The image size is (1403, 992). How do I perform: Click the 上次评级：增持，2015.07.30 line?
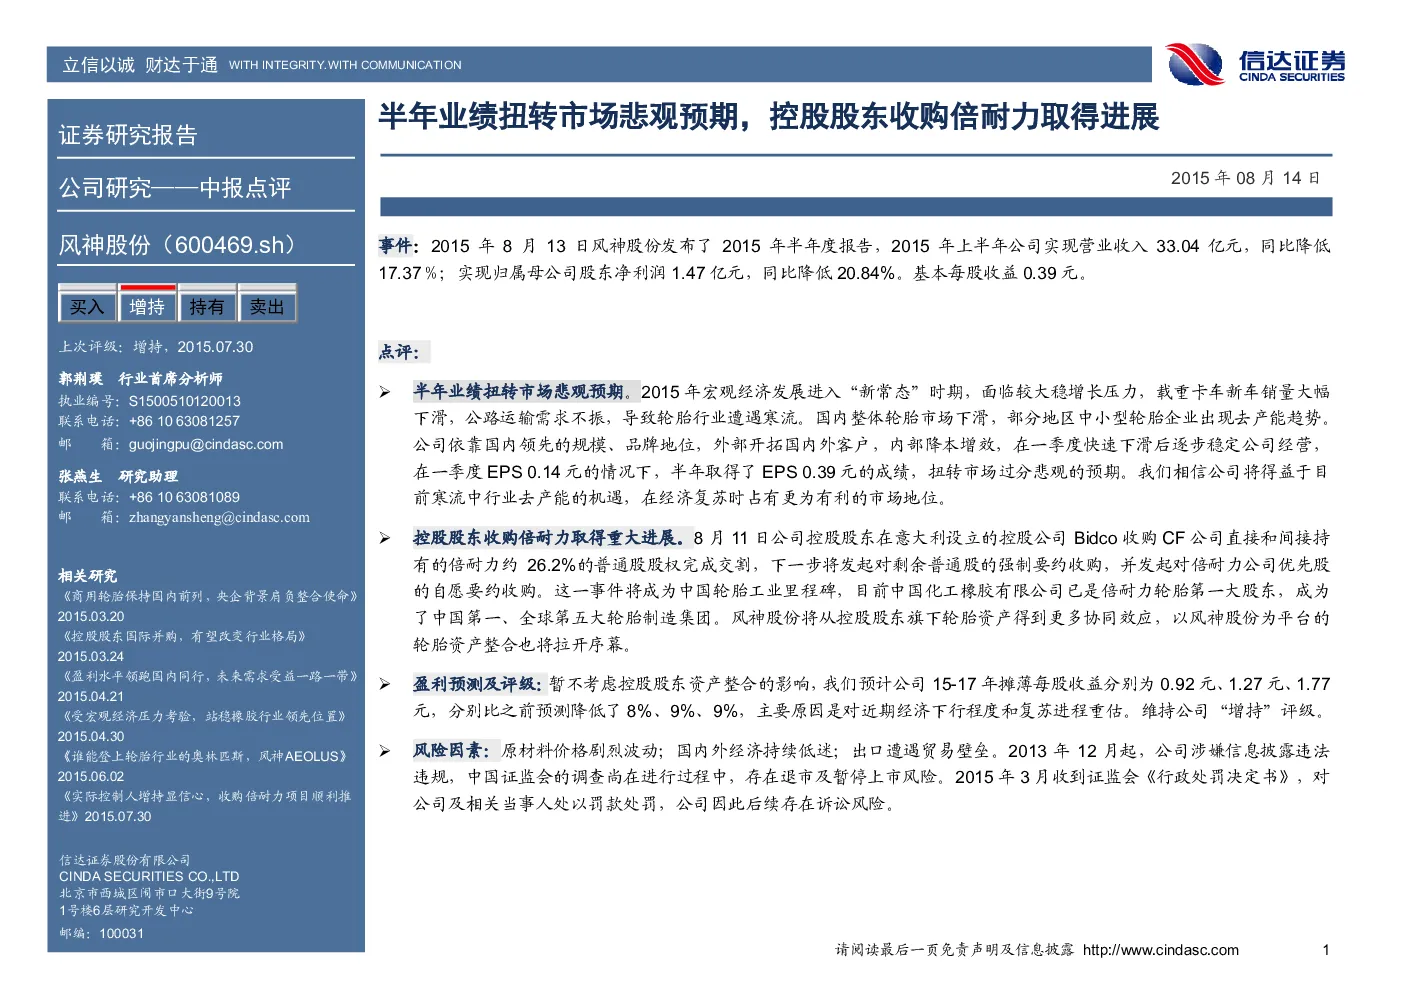click(x=156, y=347)
